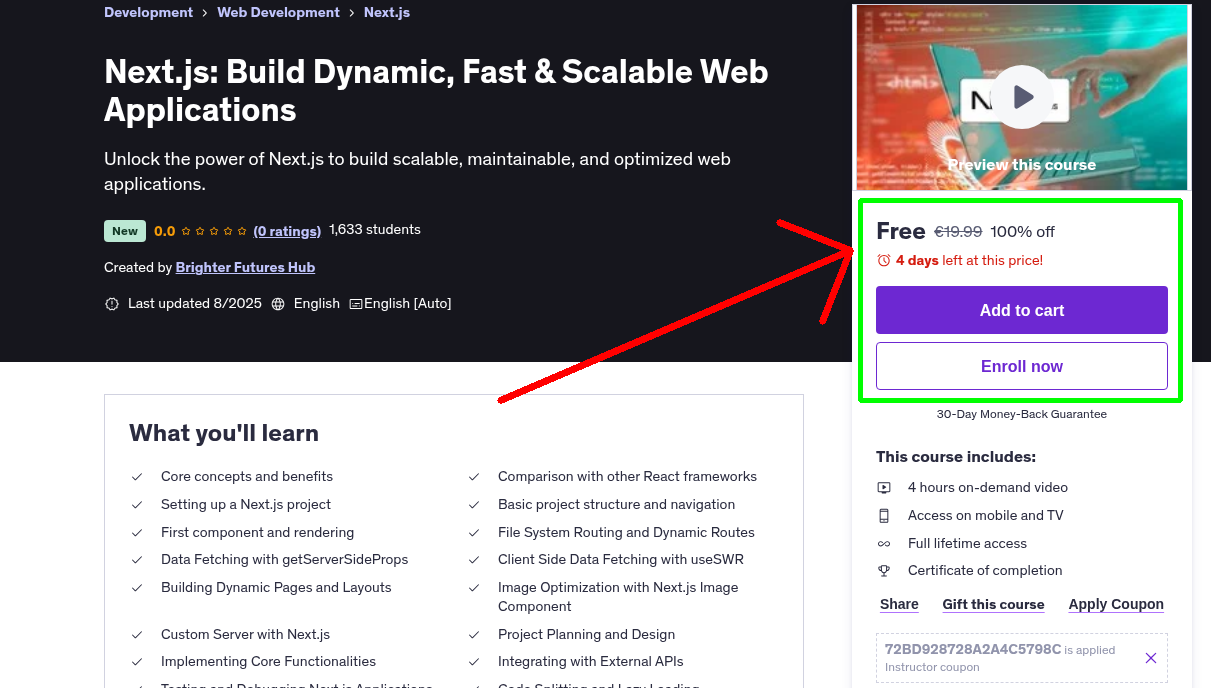Click 'Client Side Data Fetching with useSWR'

[x=621, y=560]
